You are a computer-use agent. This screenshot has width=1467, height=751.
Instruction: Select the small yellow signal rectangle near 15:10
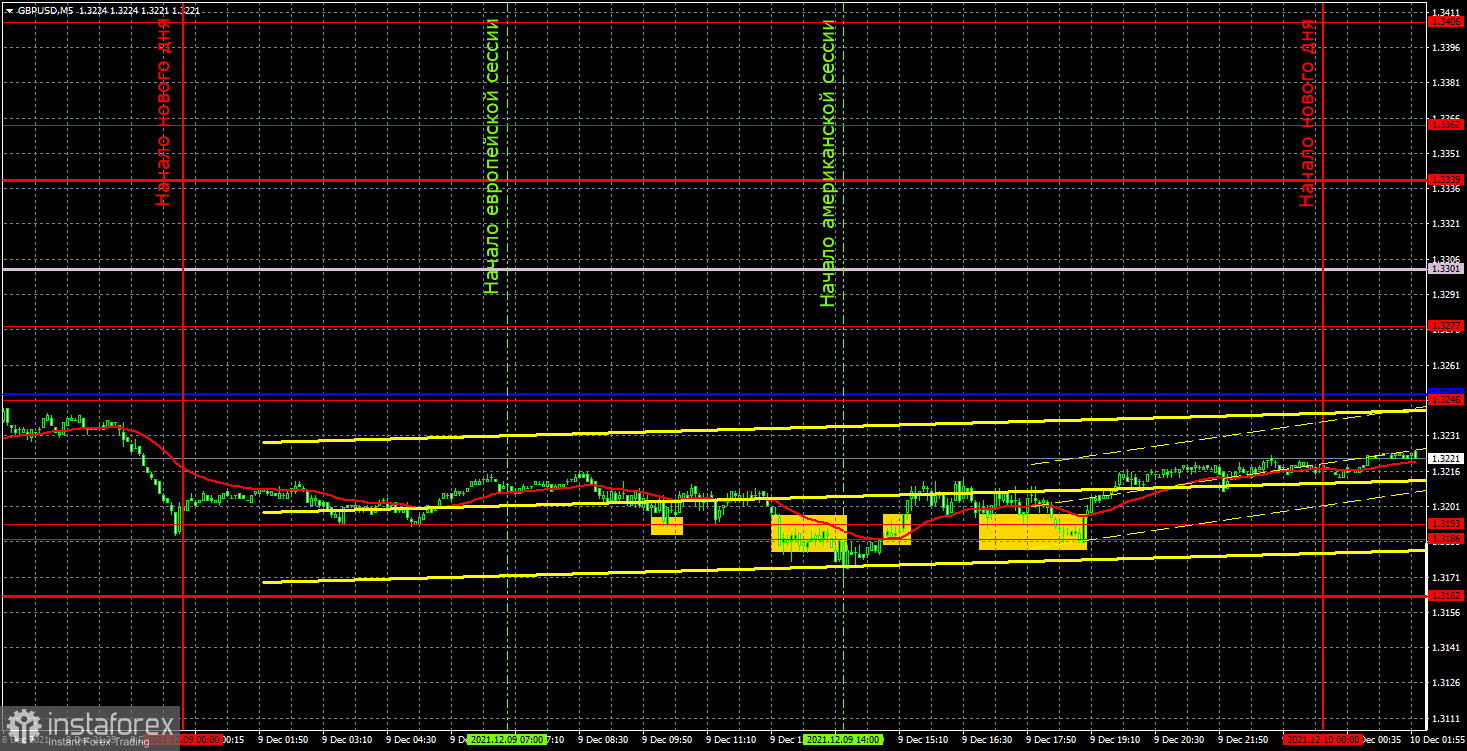click(897, 529)
